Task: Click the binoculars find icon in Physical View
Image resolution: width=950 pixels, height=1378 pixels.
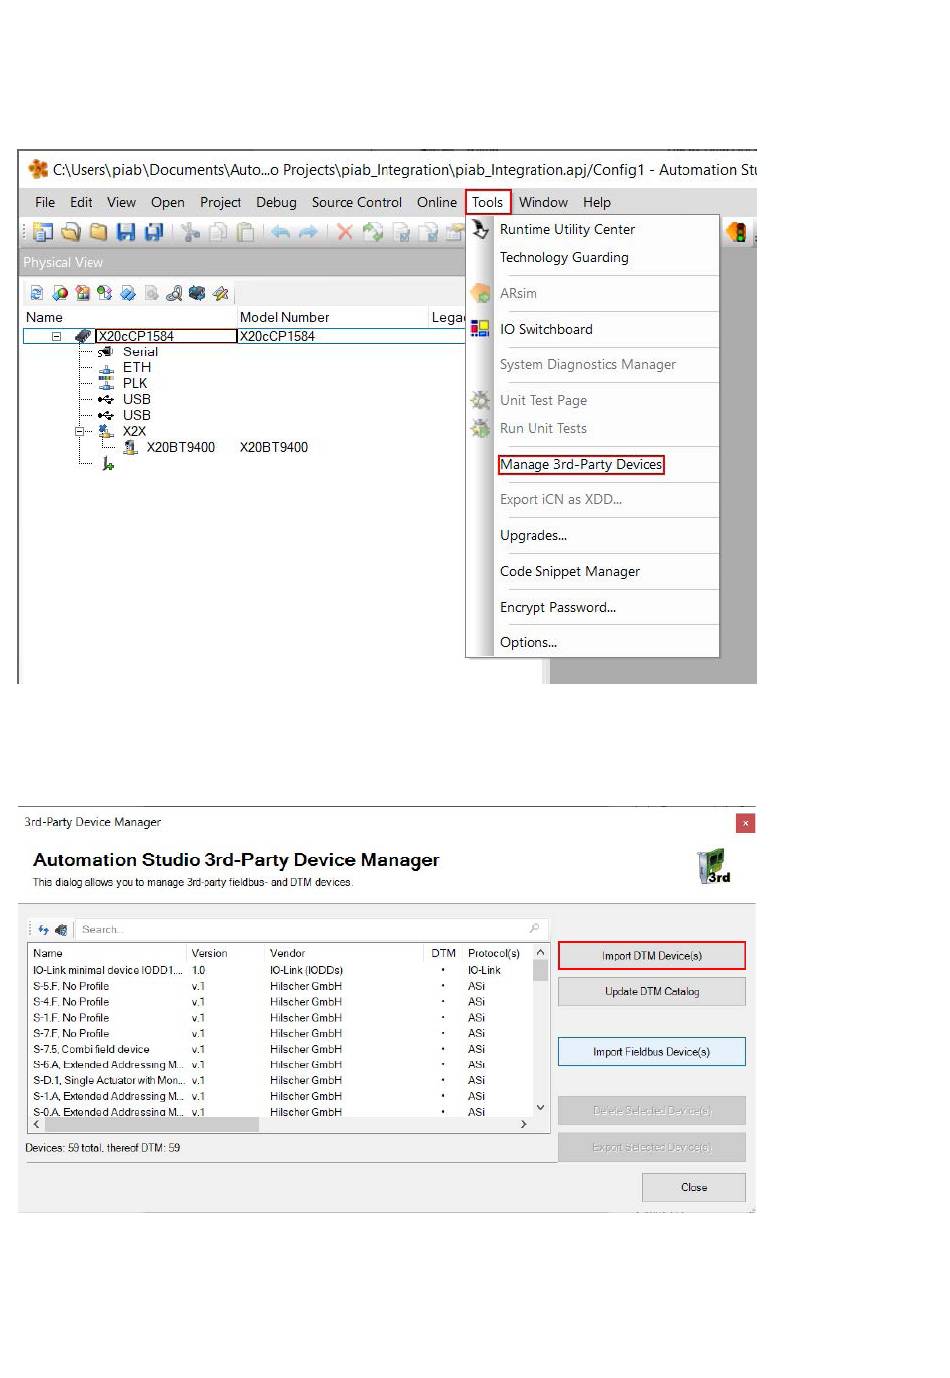Action: click(x=174, y=293)
